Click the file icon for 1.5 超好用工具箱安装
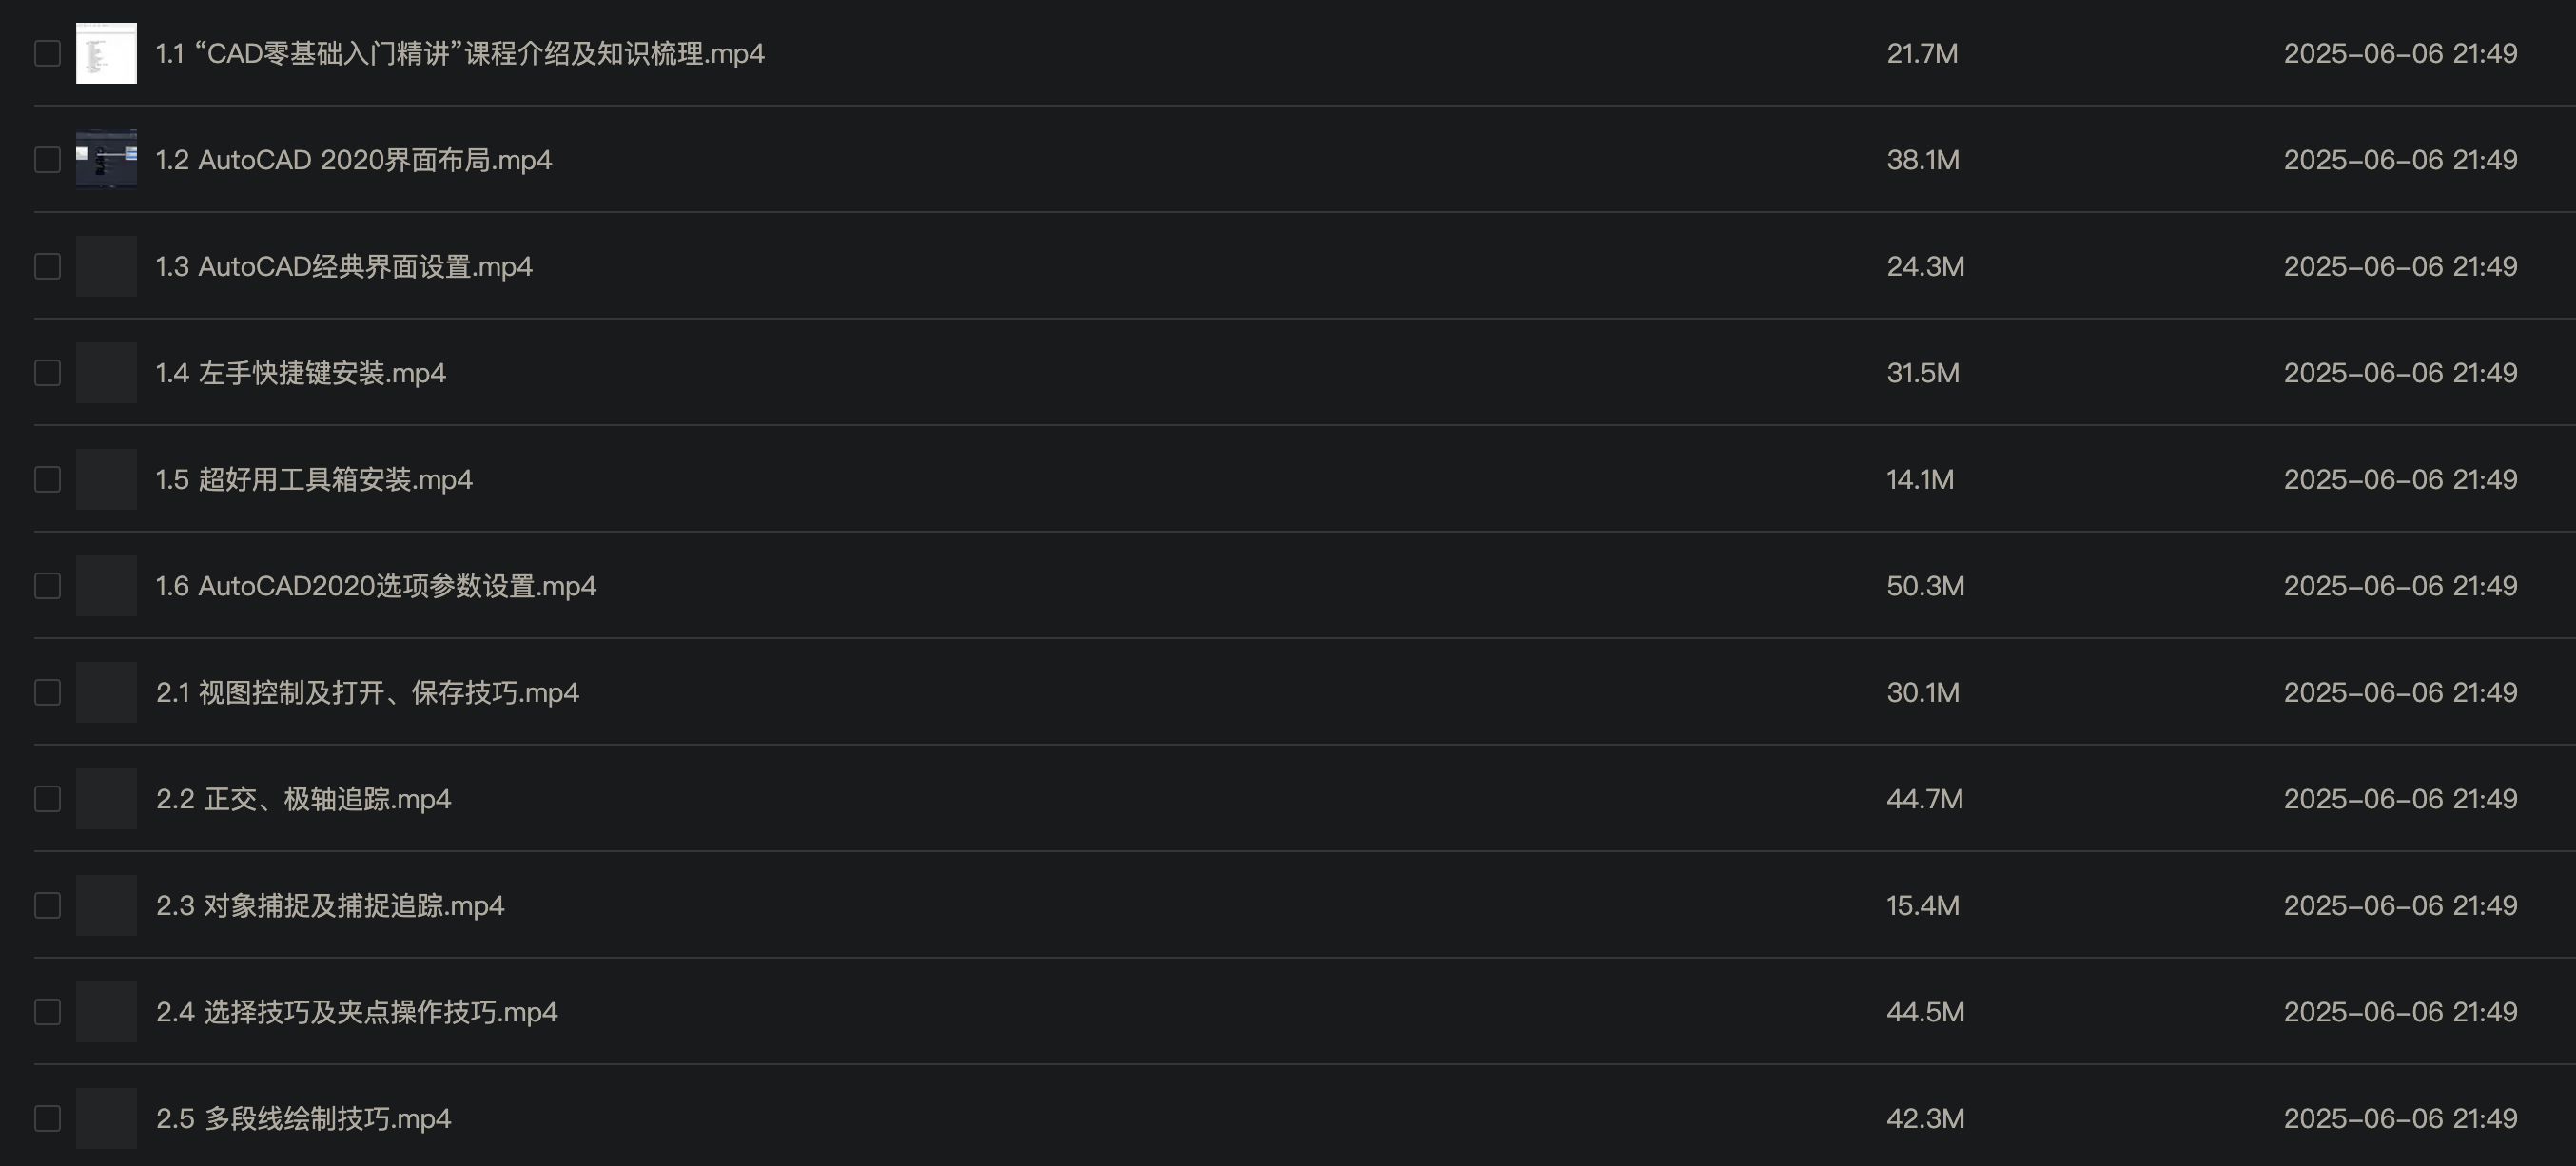 106,479
